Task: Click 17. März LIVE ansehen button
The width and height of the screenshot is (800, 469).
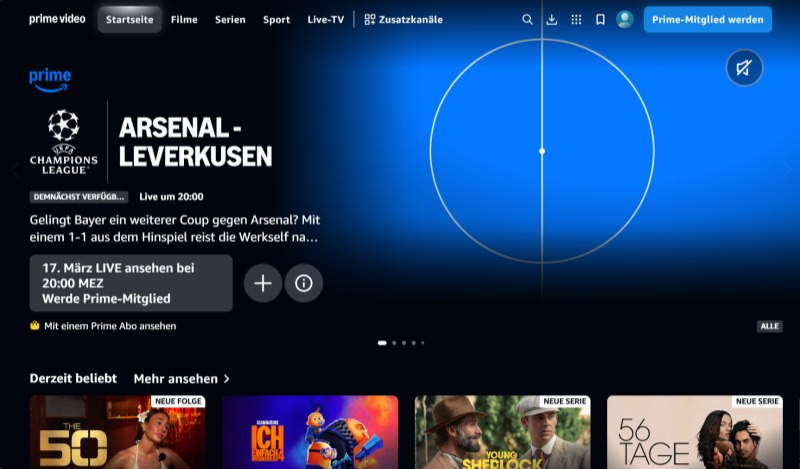Action: tap(131, 283)
